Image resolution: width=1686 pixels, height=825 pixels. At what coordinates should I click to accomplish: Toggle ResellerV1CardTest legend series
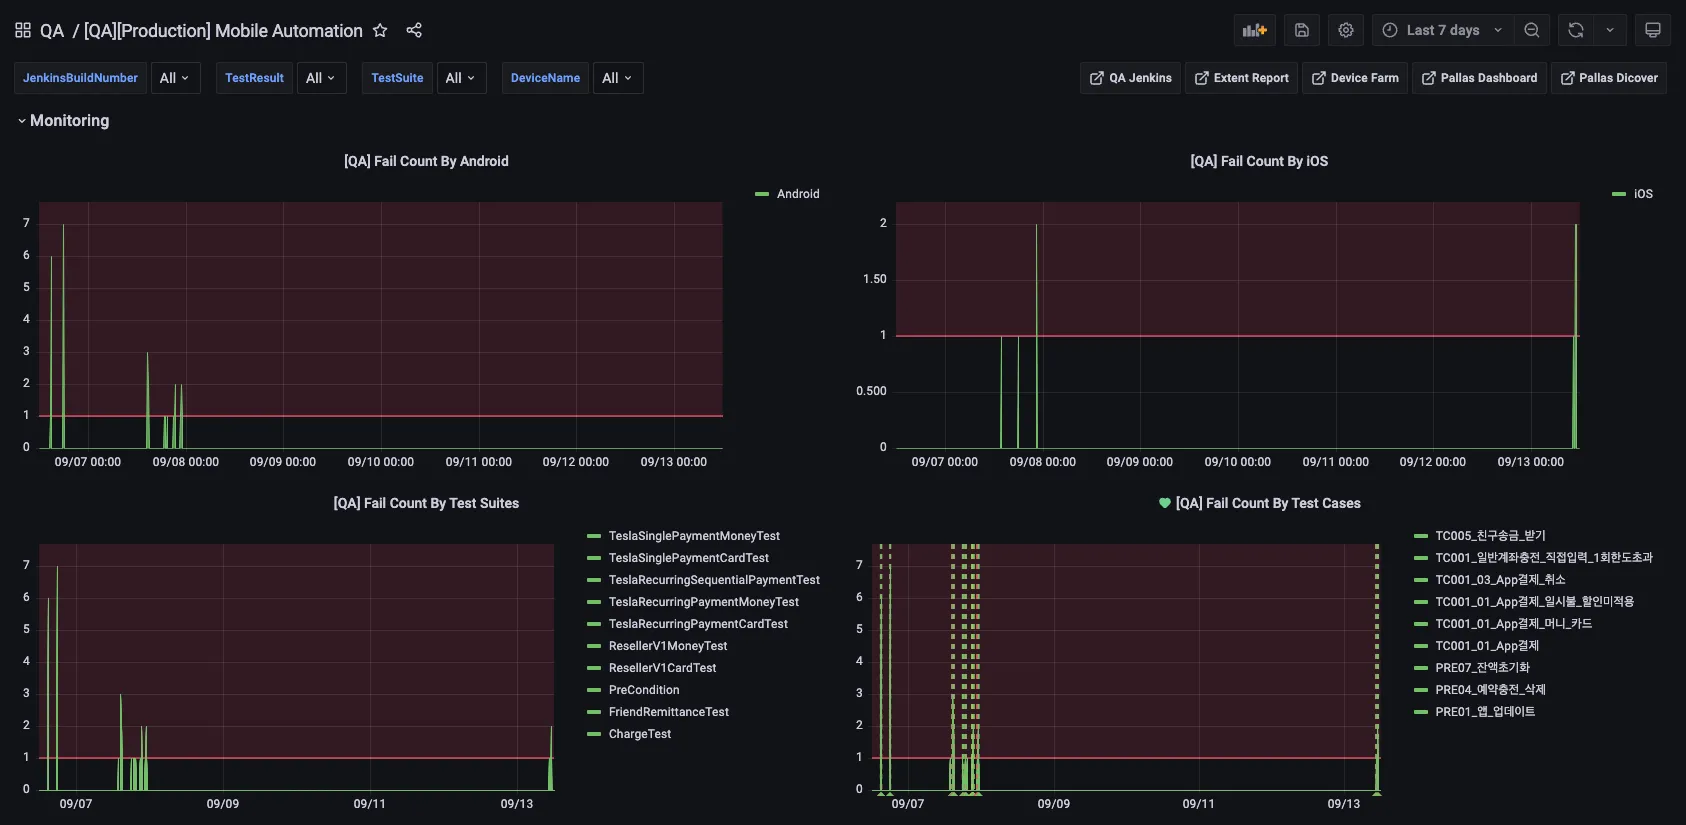[x=663, y=668]
